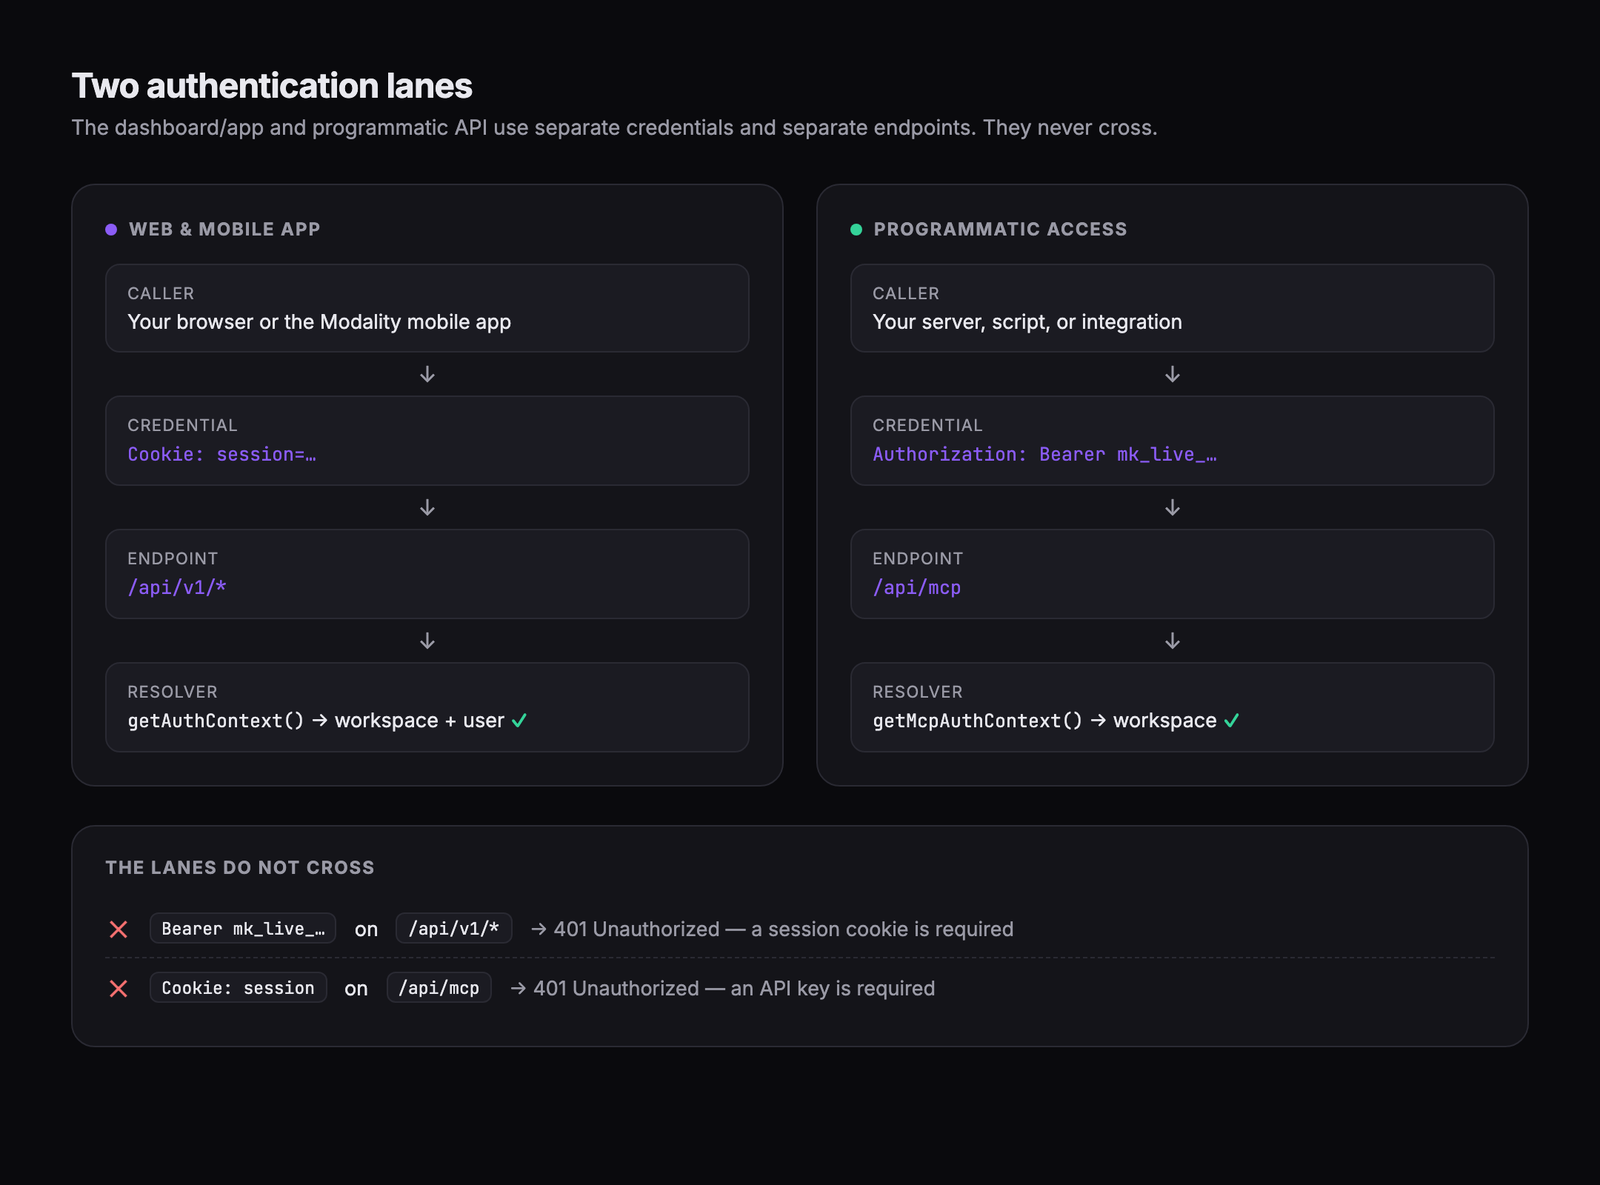Click '401 Unauthorized — an API key is required'

click(x=734, y=988)
